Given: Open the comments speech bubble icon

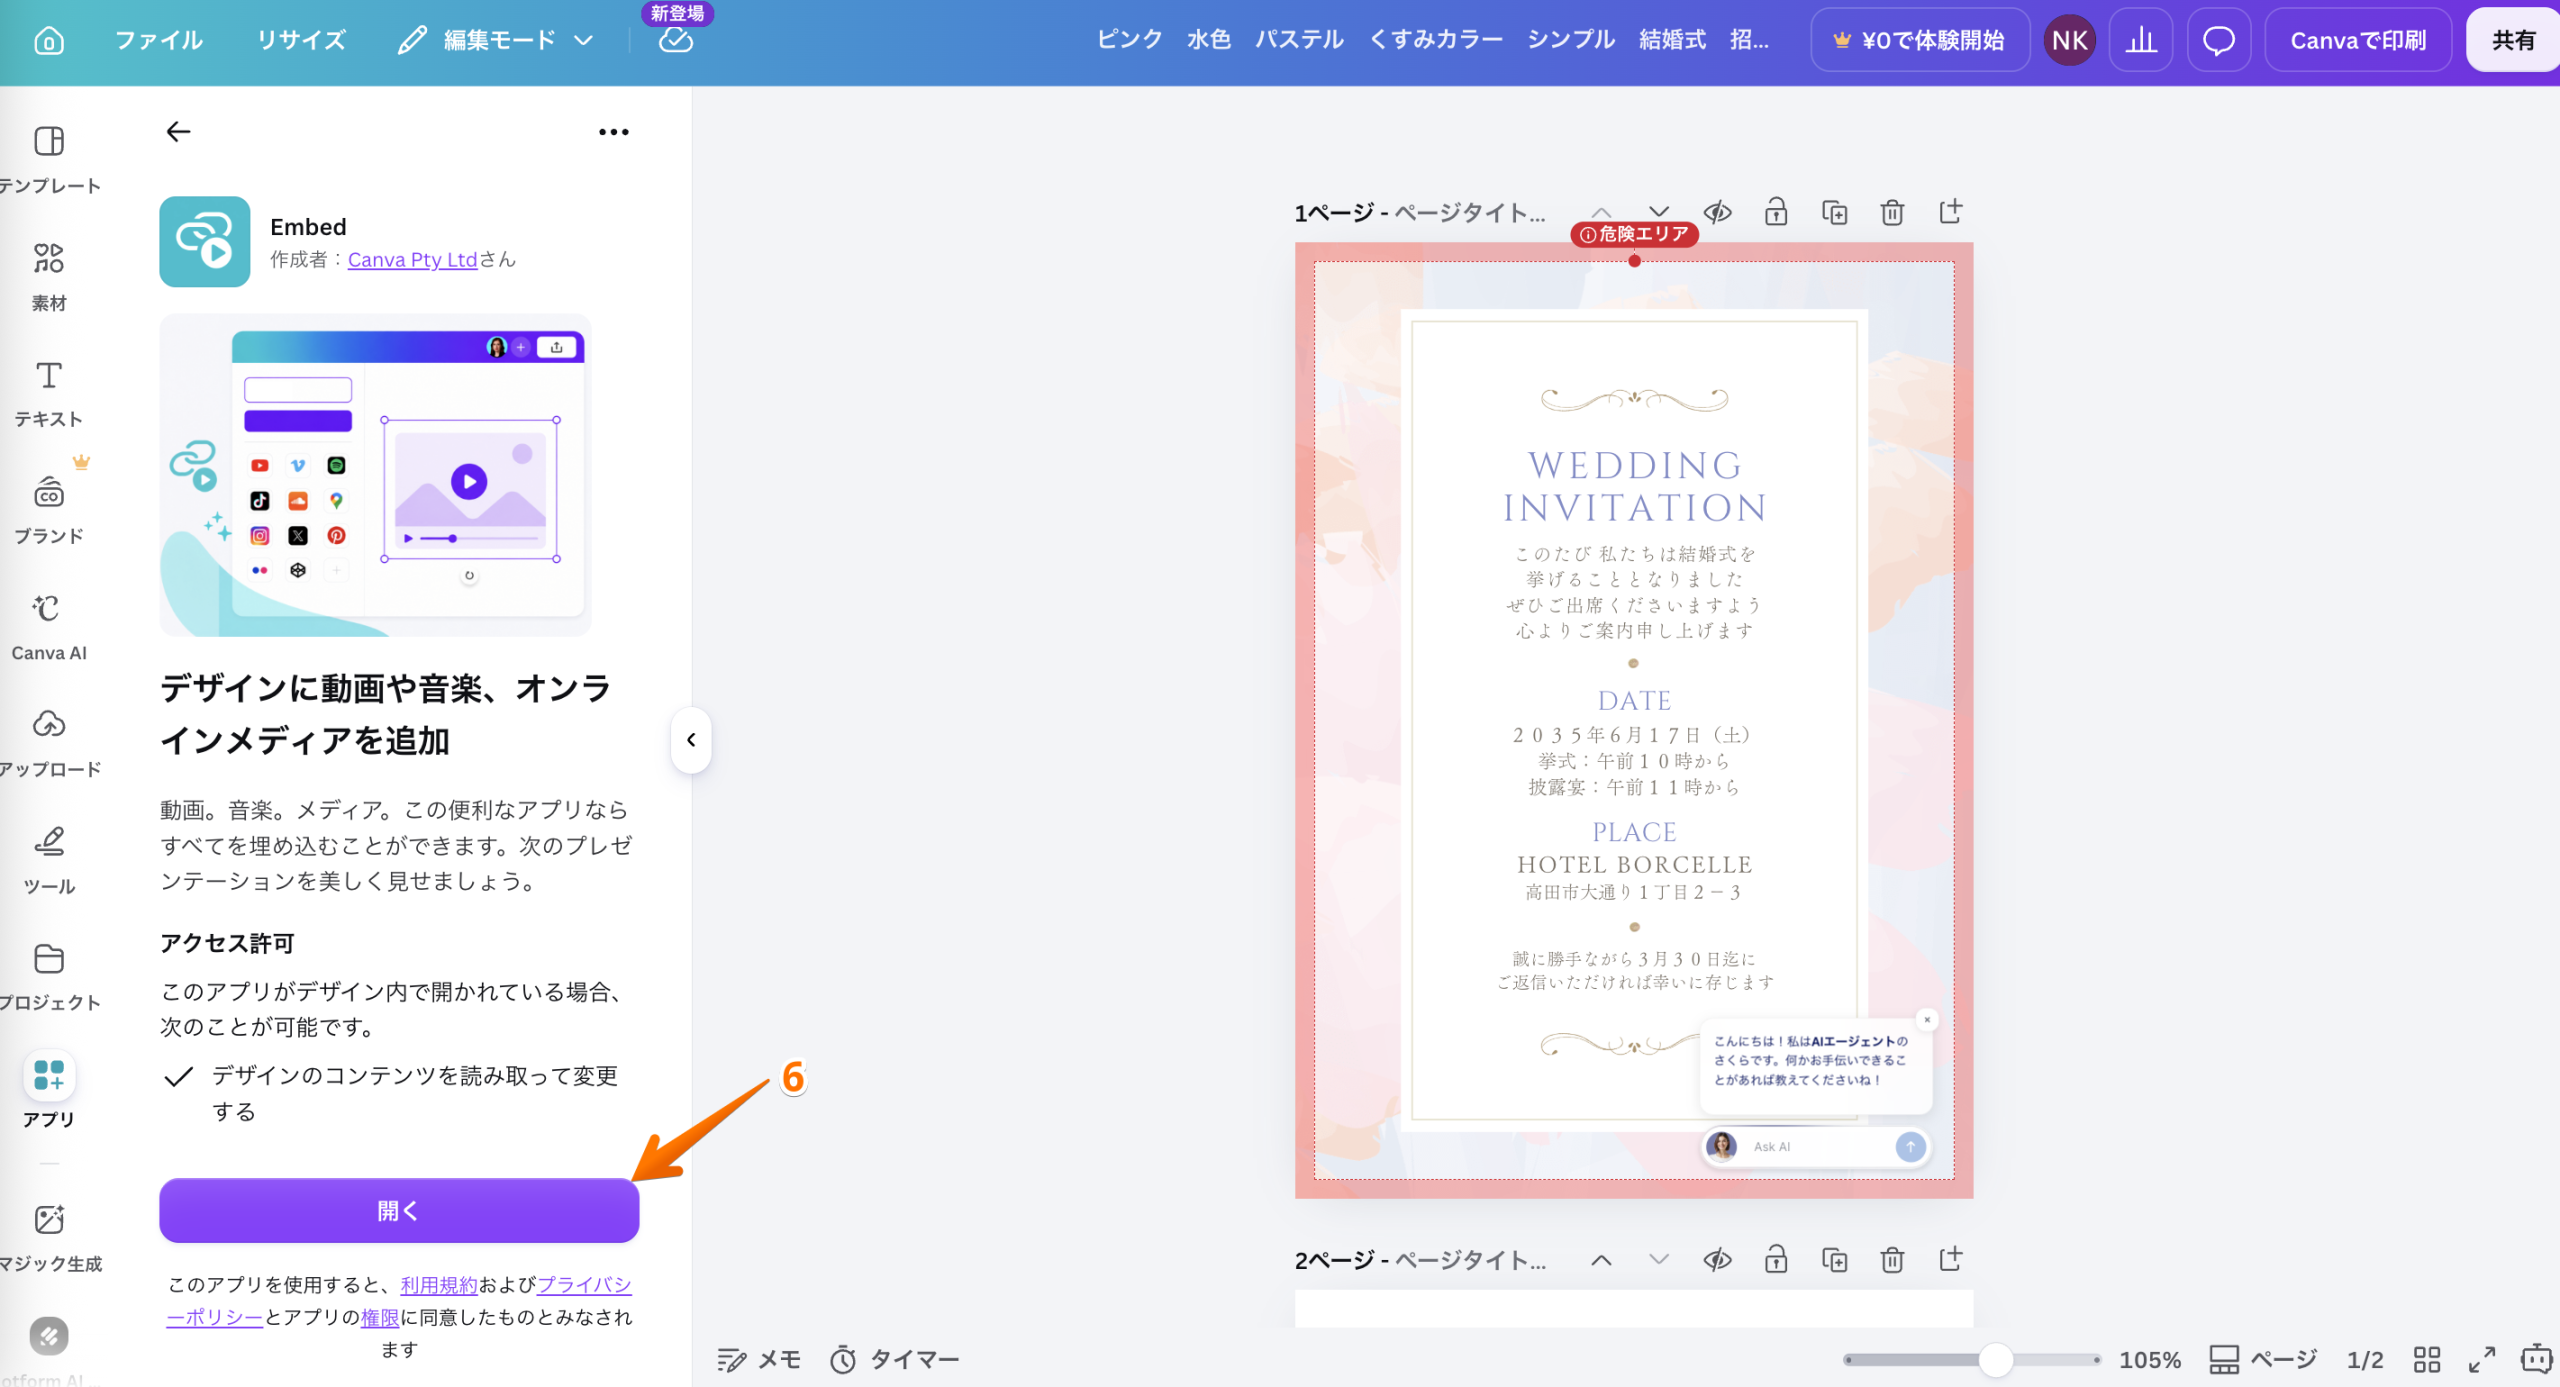Looking at the screenshot, I should tap(2219, 40).
